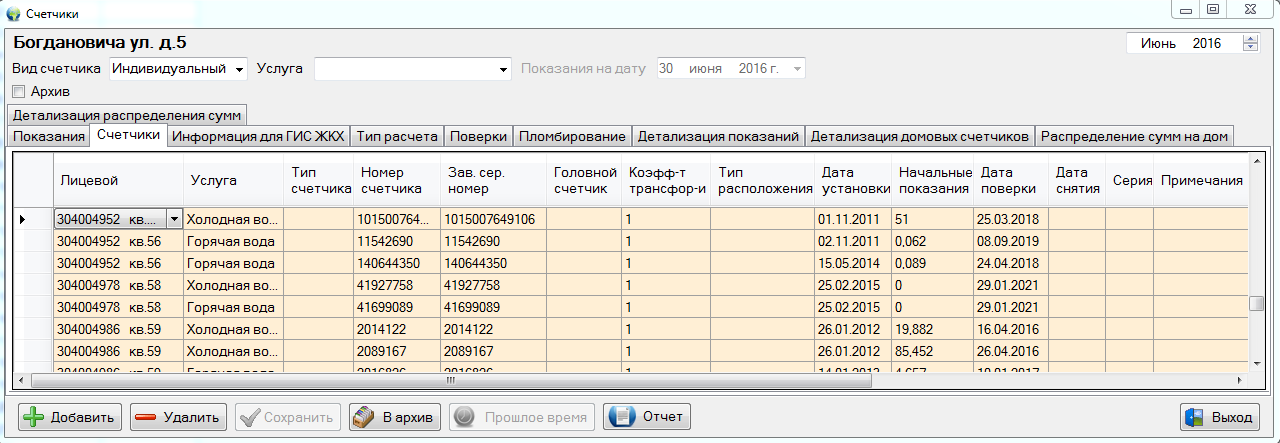Enable the Архив checkbox

pos(18,92)
